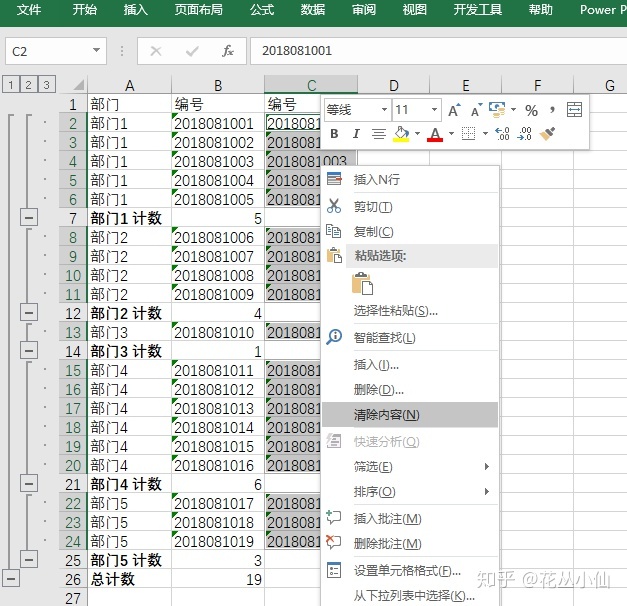Click smart lookup magnifier icon
This screenshot has width=627, height=606.
point(334,337)
